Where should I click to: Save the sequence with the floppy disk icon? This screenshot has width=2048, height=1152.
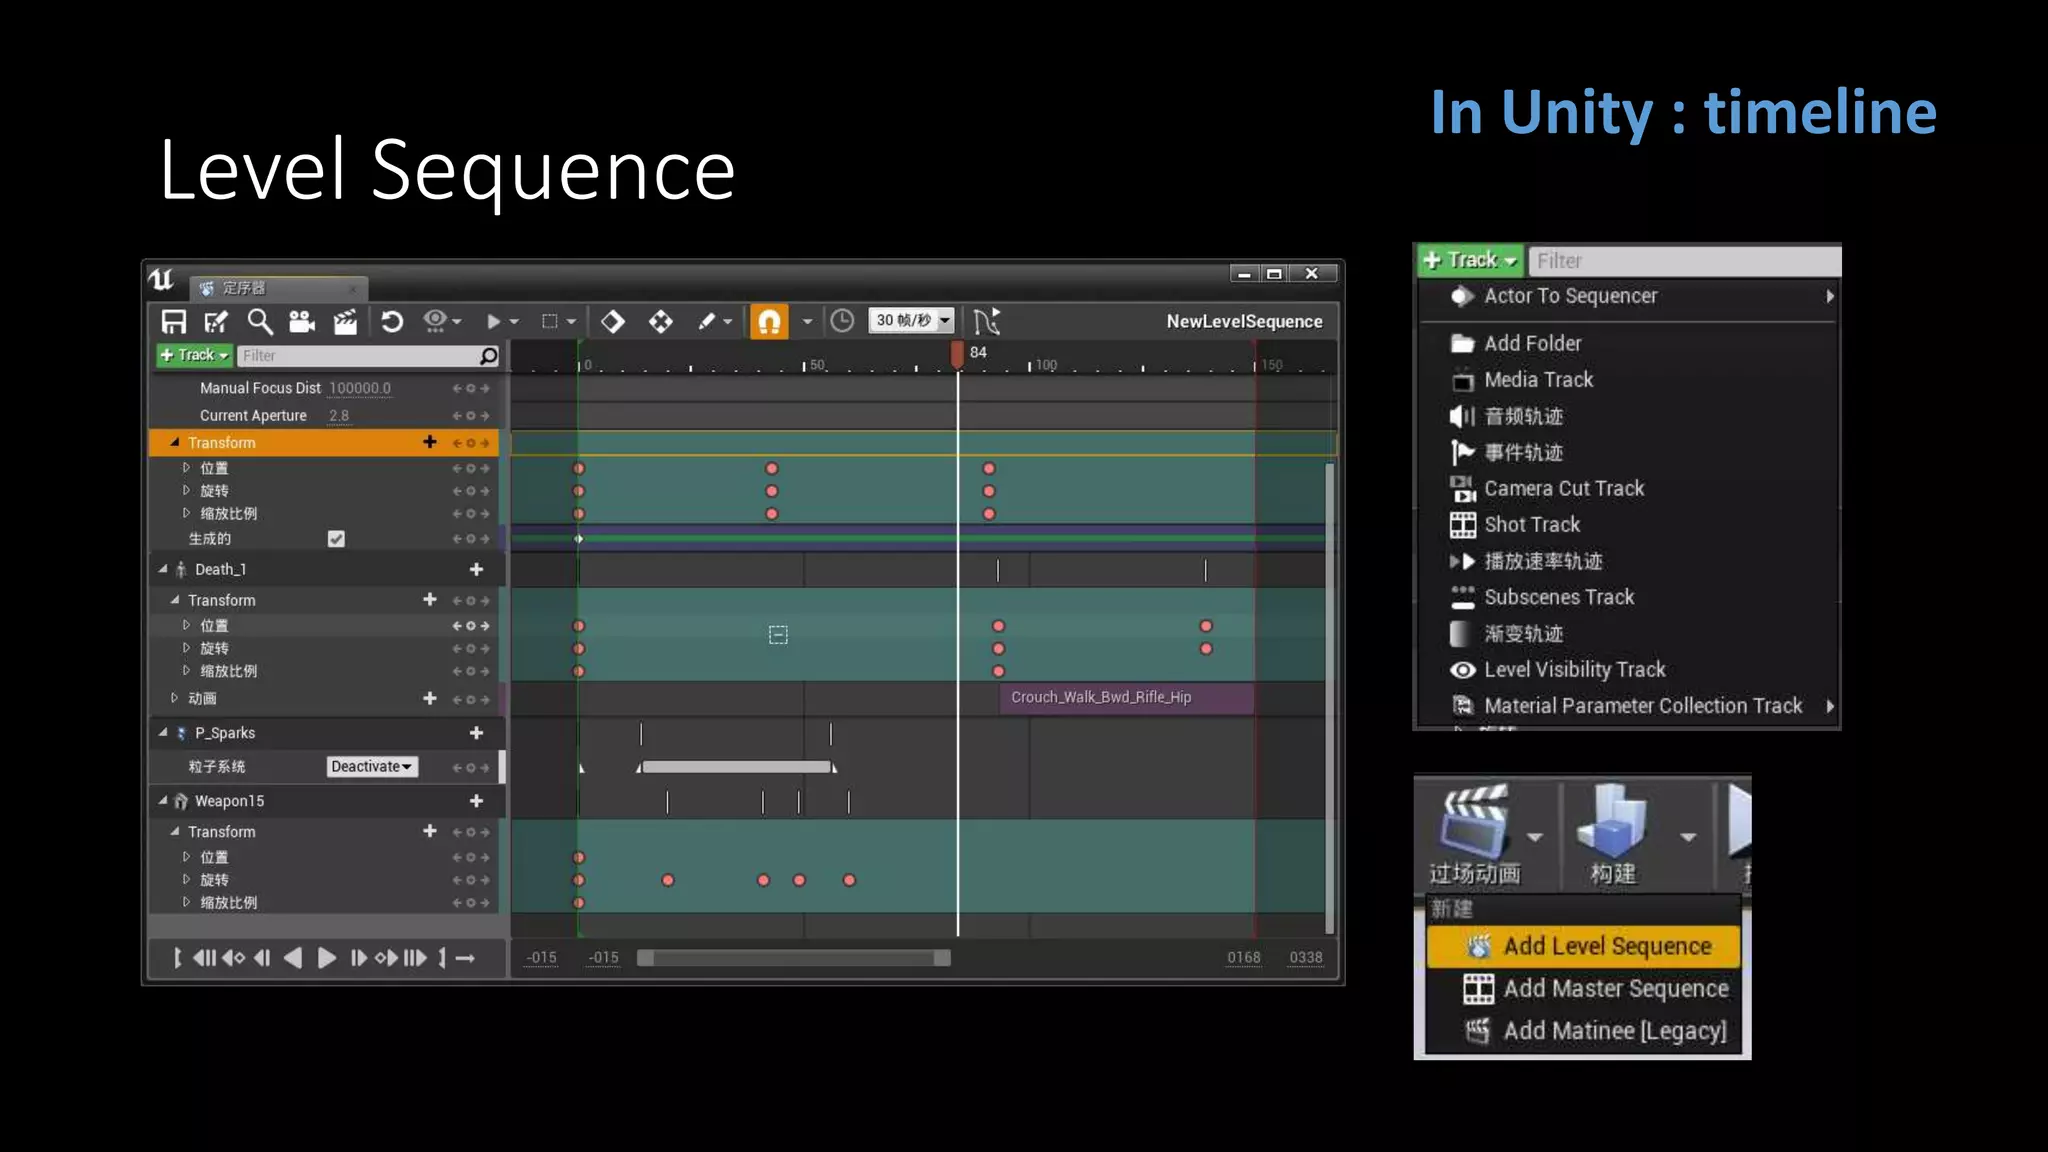pos(174,321)
